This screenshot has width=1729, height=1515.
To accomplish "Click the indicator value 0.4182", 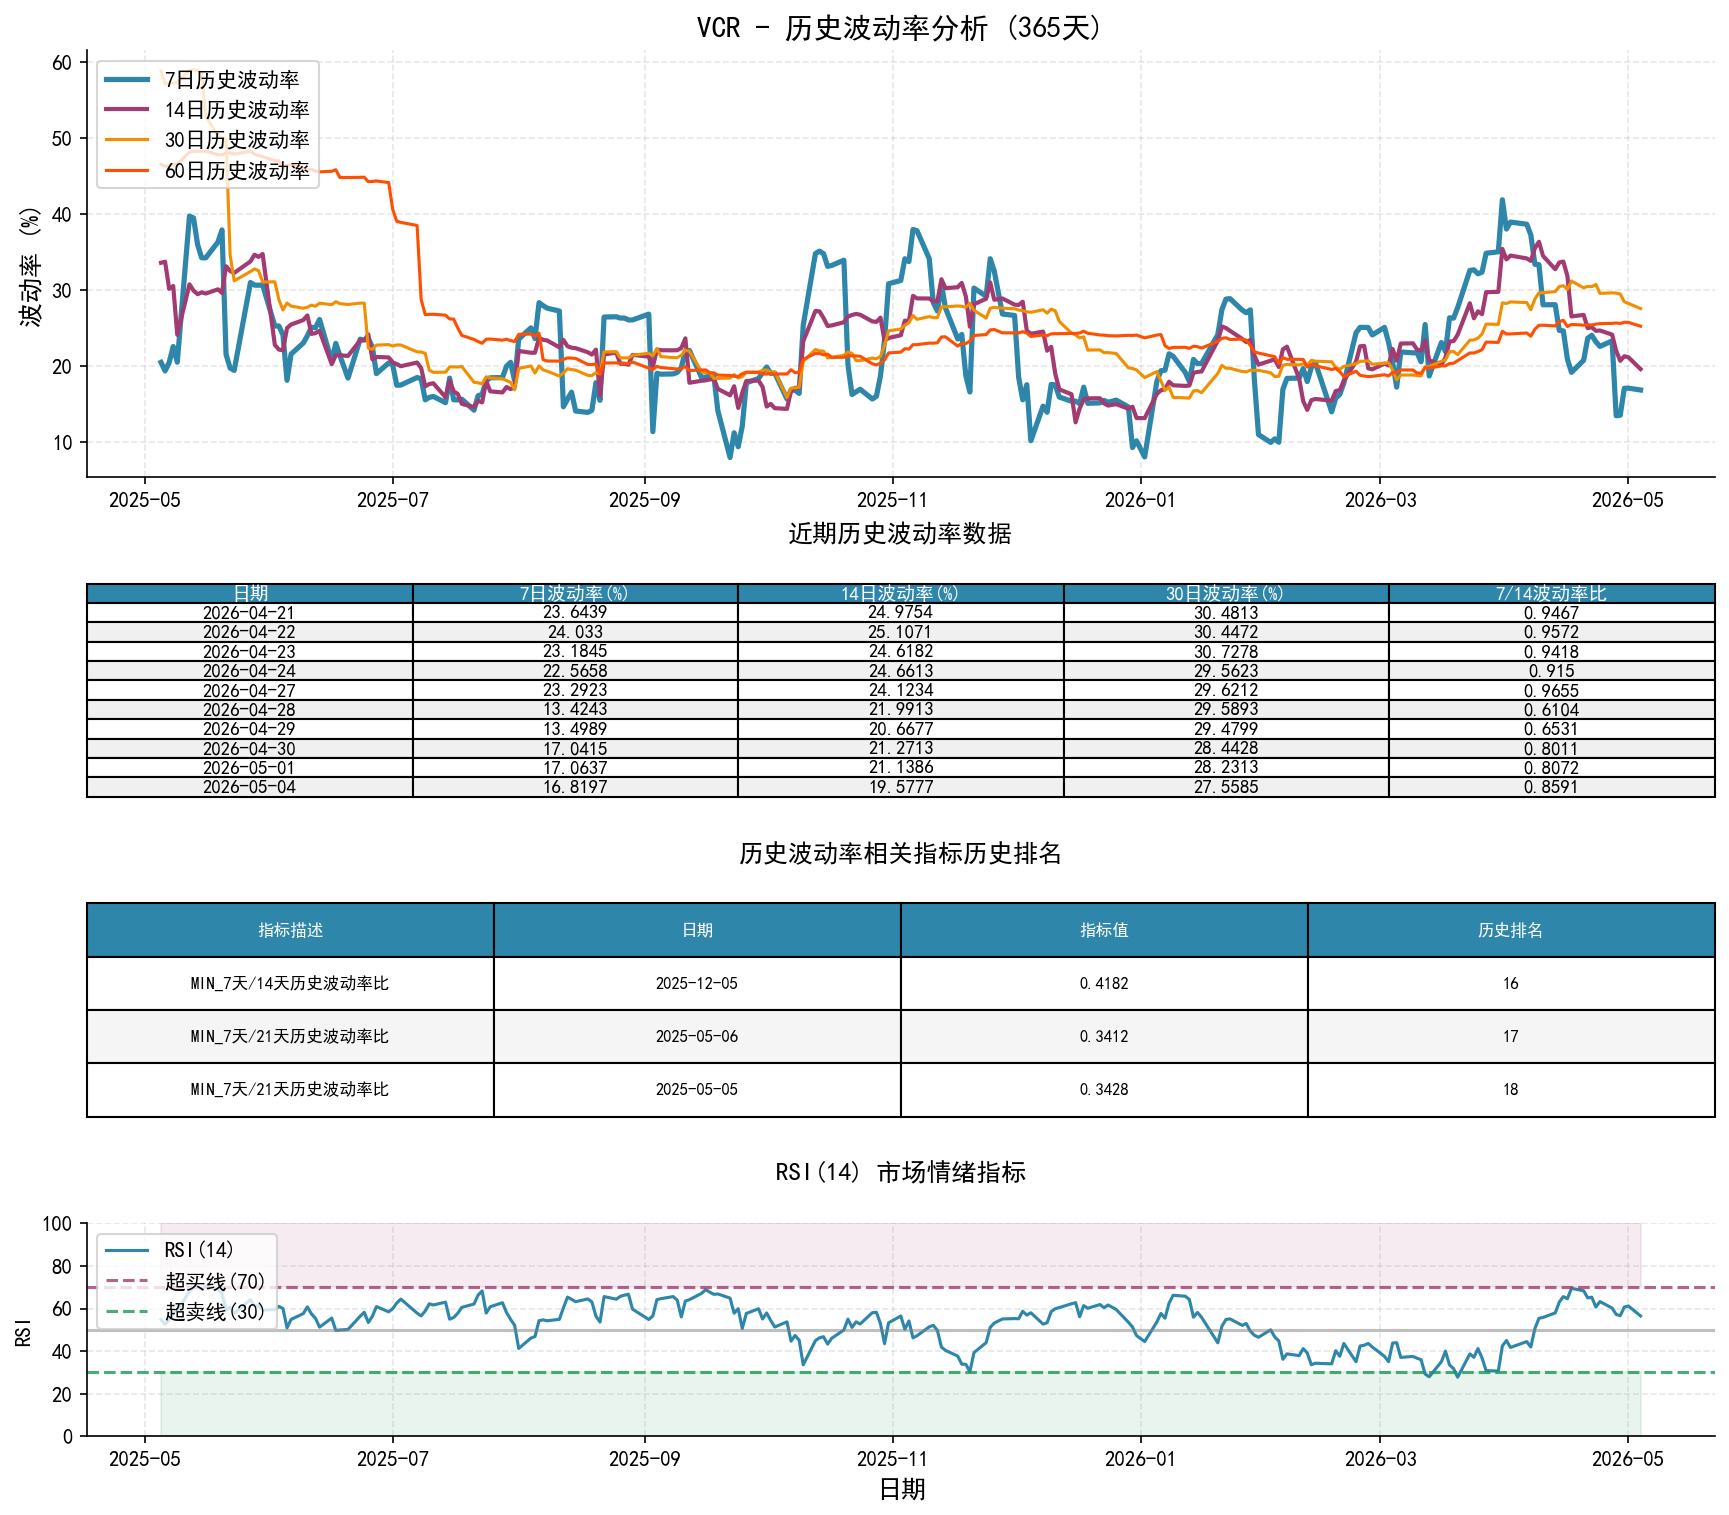I will pyautogui.click(x=1104, y=983).
